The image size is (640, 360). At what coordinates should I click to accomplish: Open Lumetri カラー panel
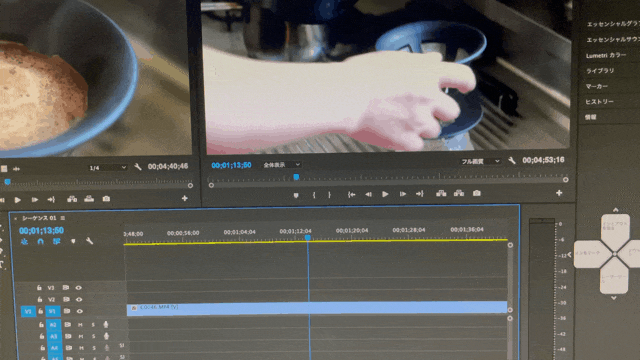coord(606,56)
